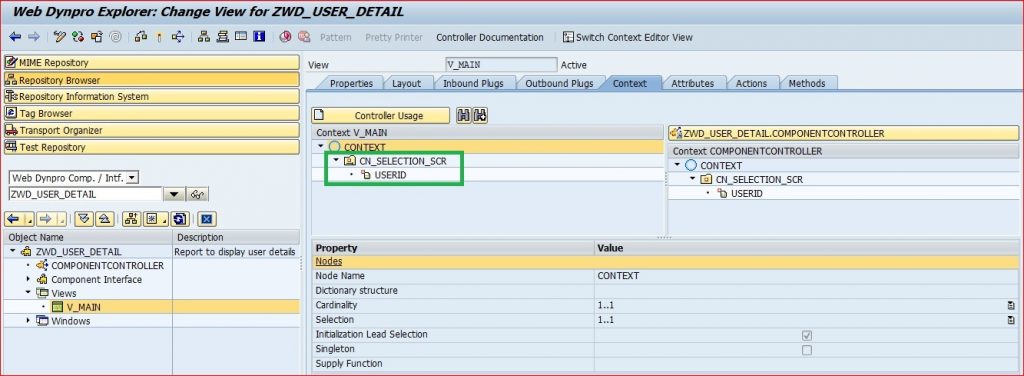Expand the Windows tree node
Image resolution: width=1024 pixels, height=376 pixels.
[x=28, y=321]
